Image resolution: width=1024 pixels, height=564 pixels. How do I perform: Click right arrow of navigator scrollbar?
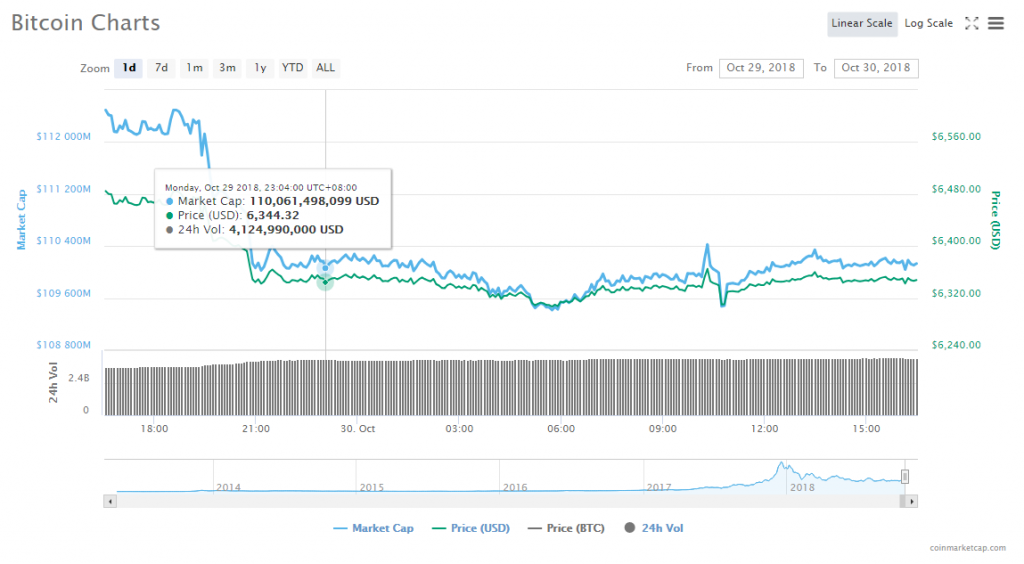(912, 500)
